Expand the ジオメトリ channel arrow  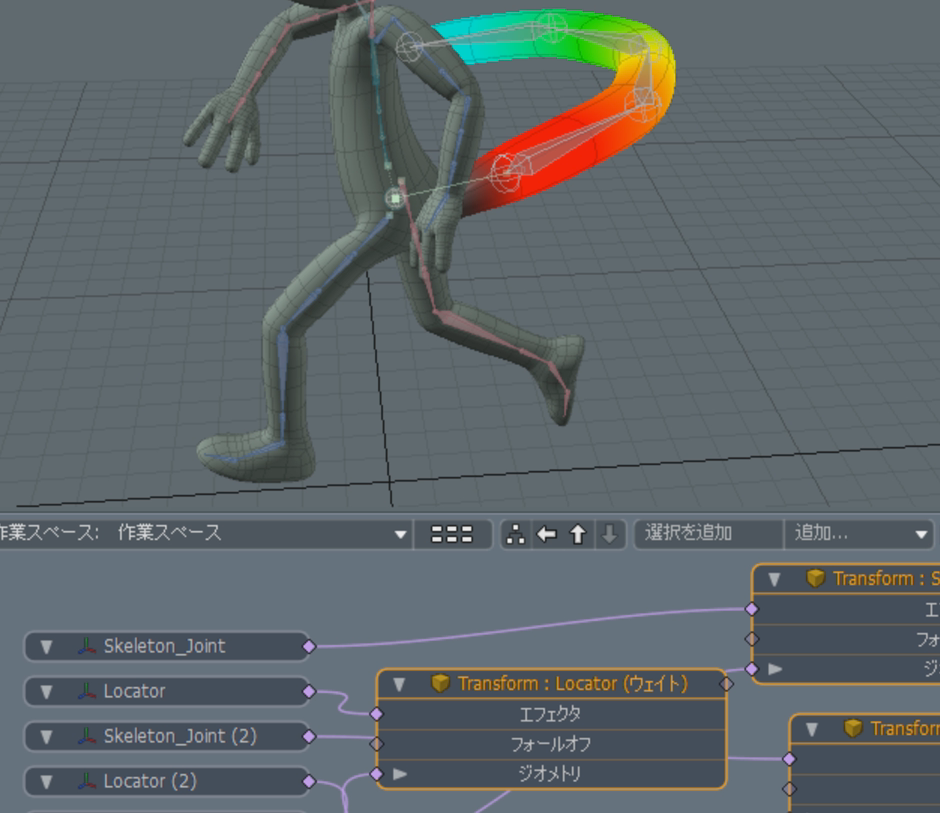click(x=400, y=774)
